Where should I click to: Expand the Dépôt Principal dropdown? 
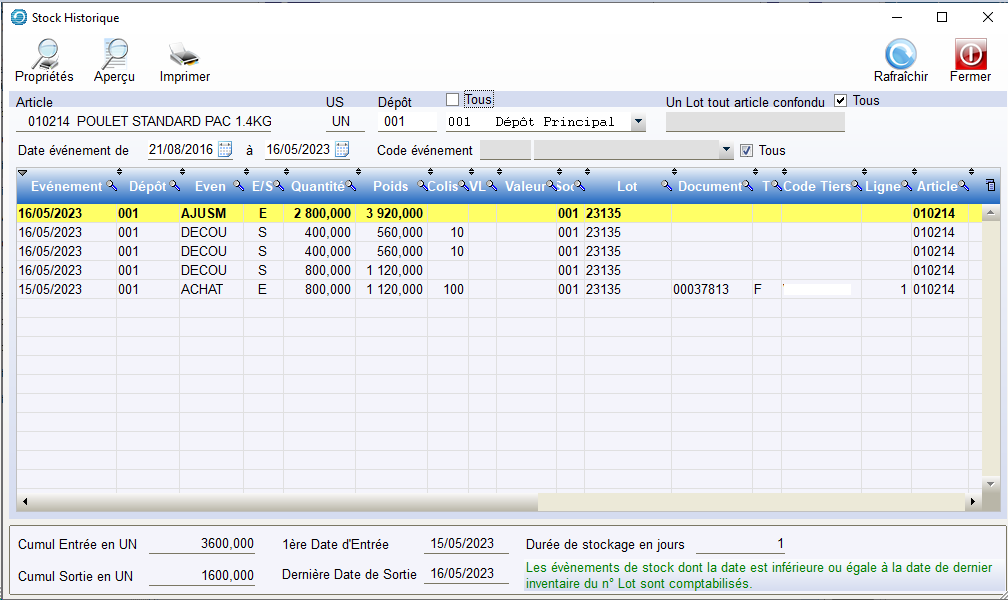[x=638, y=122]
